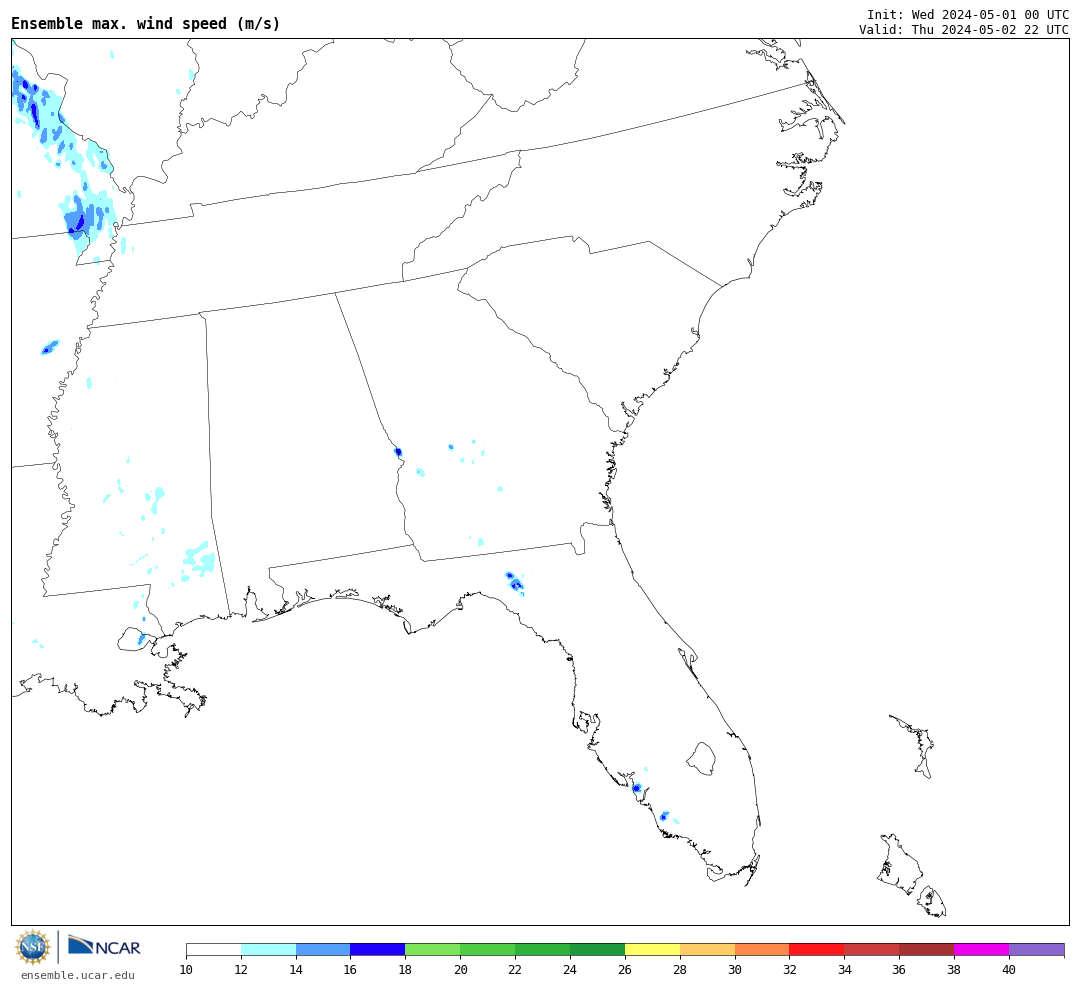Click the light cyan 12-14 colorbar swatch
The image size is (1080, 988).
coord(269,949)
